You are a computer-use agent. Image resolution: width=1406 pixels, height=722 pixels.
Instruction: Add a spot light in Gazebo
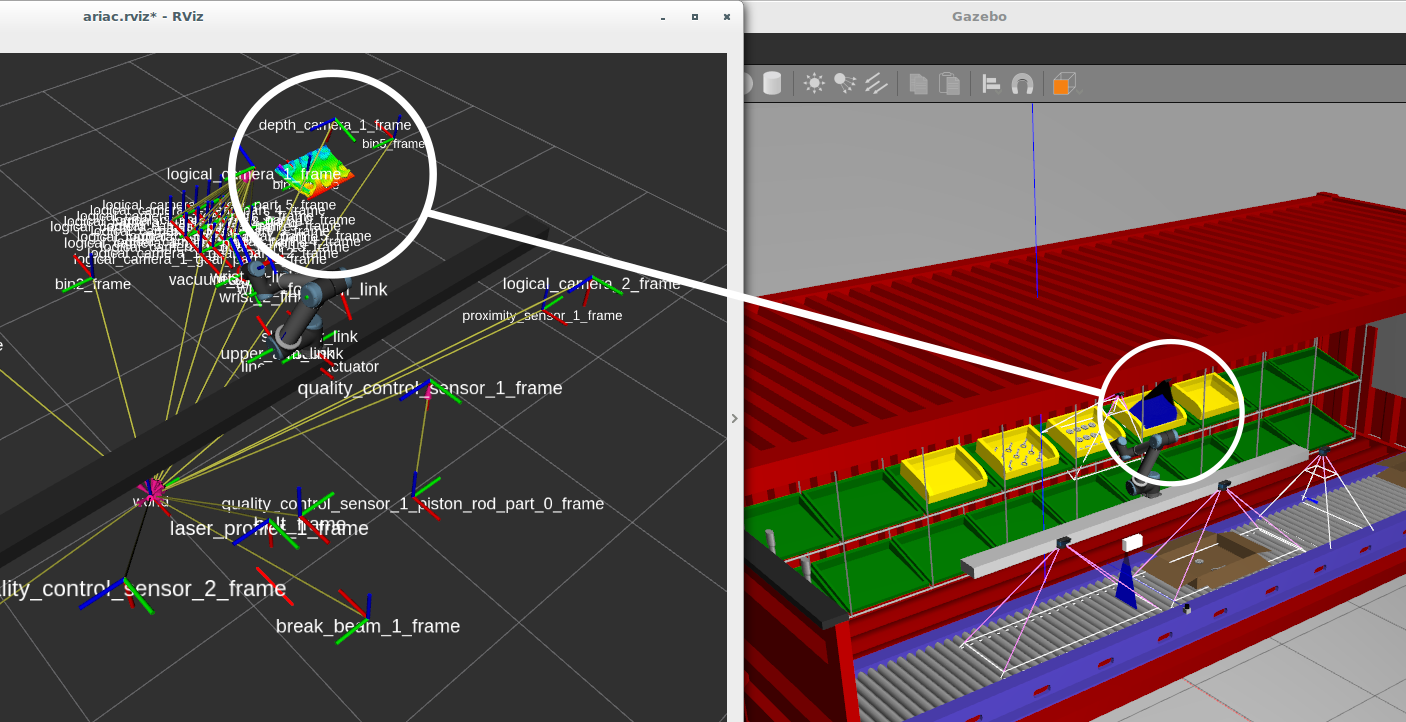845,83
